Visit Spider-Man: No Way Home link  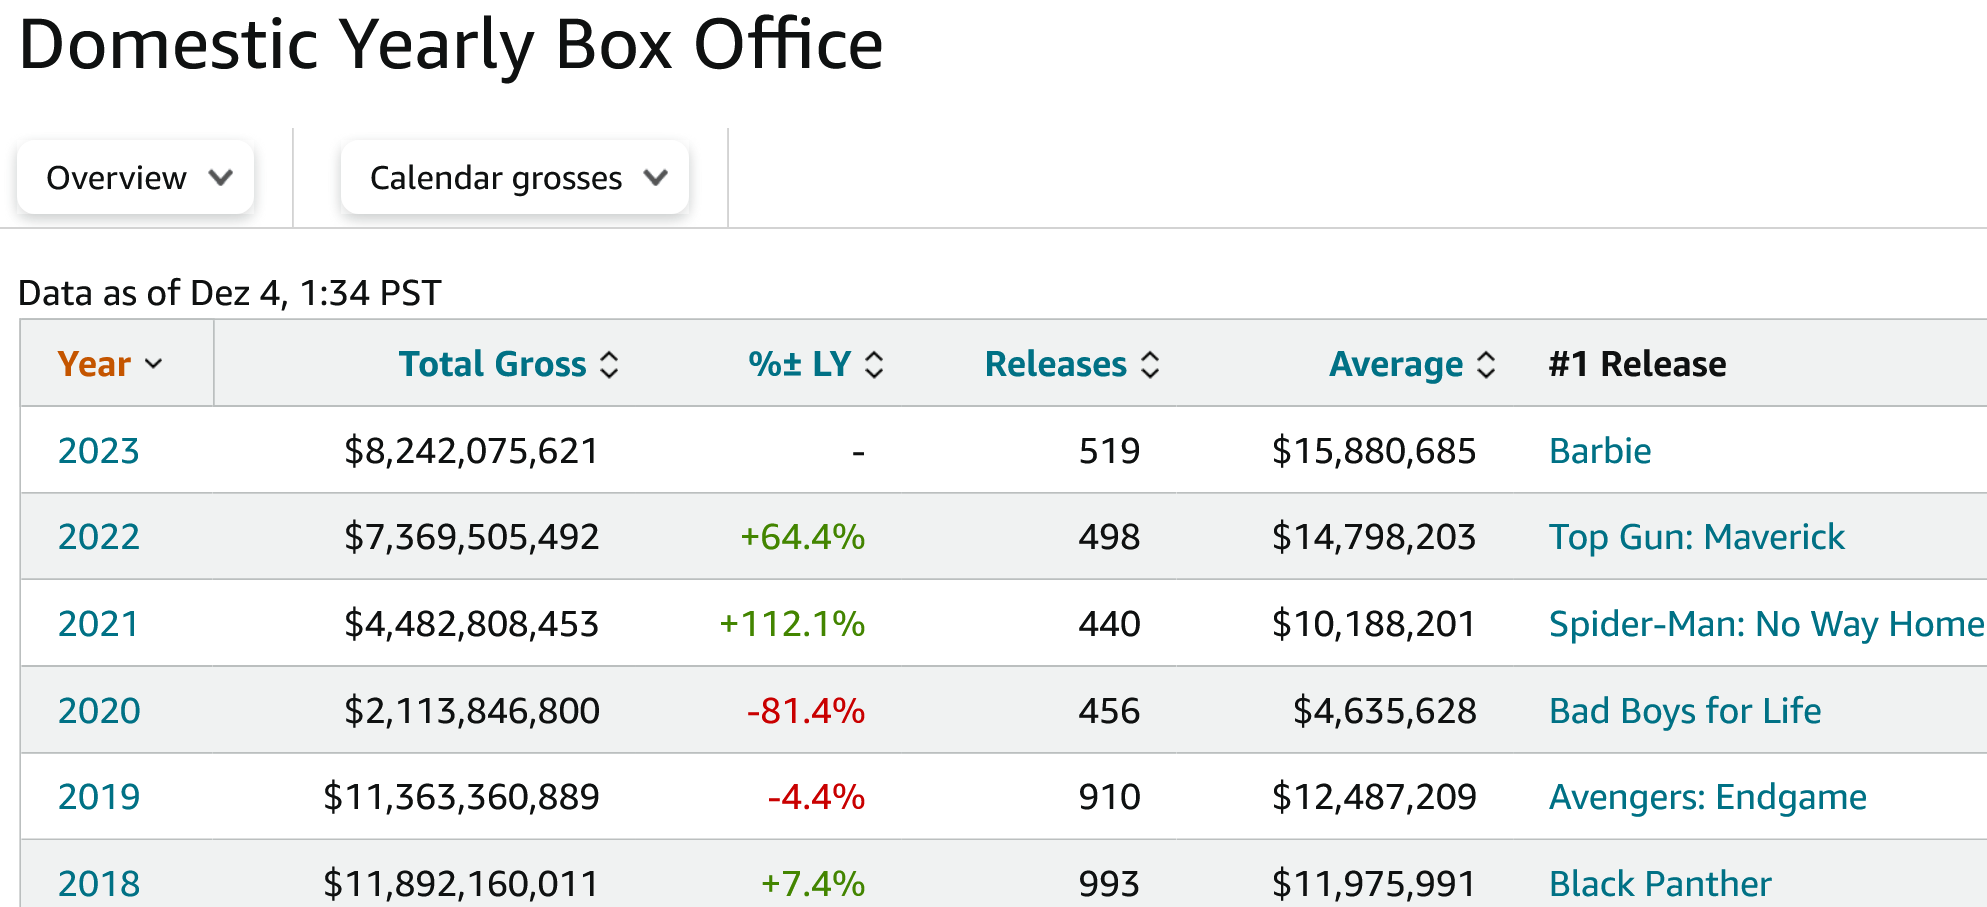click(1765, 624)
